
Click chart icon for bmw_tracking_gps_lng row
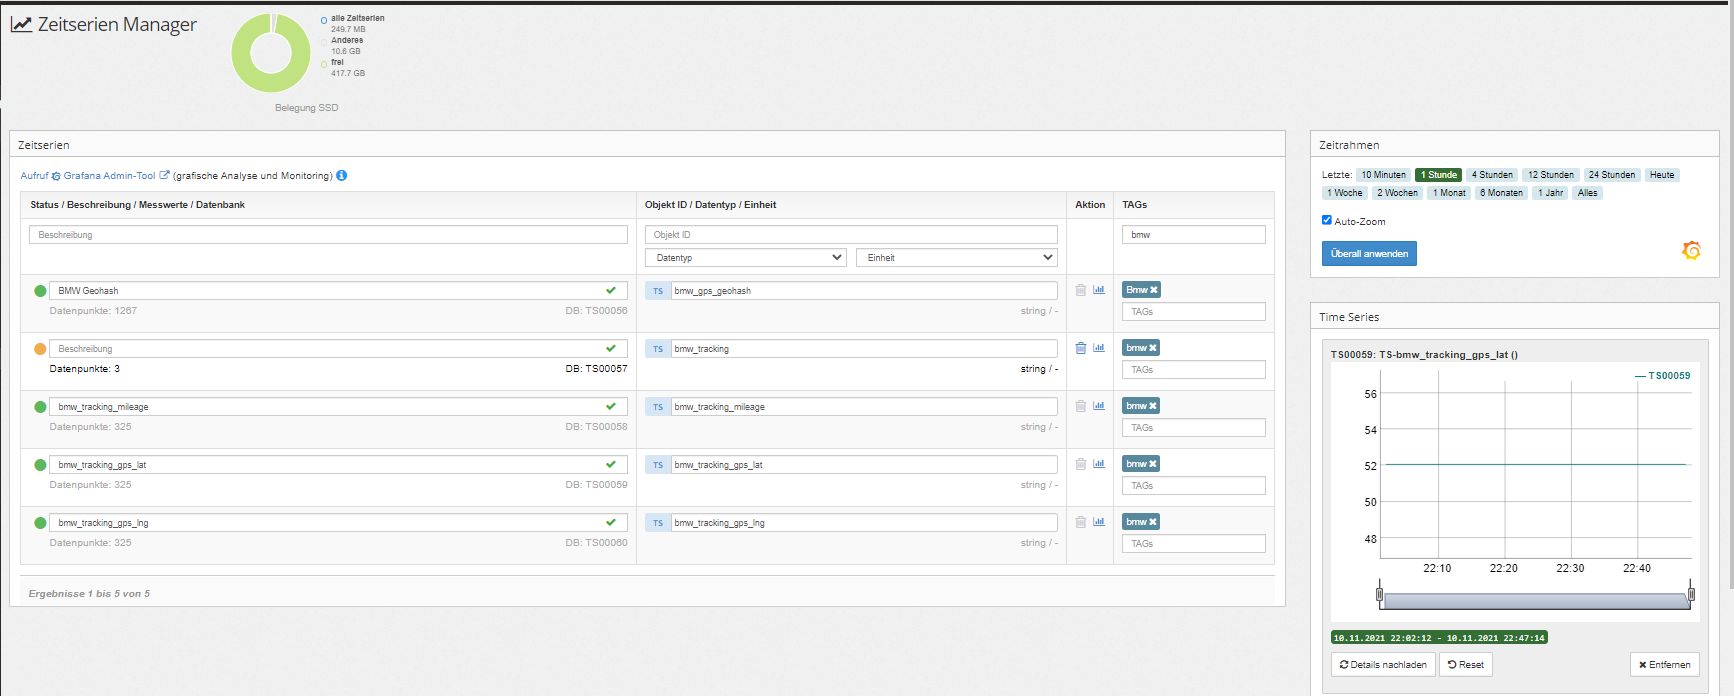pyautogui.click(x=1099, y=522)
